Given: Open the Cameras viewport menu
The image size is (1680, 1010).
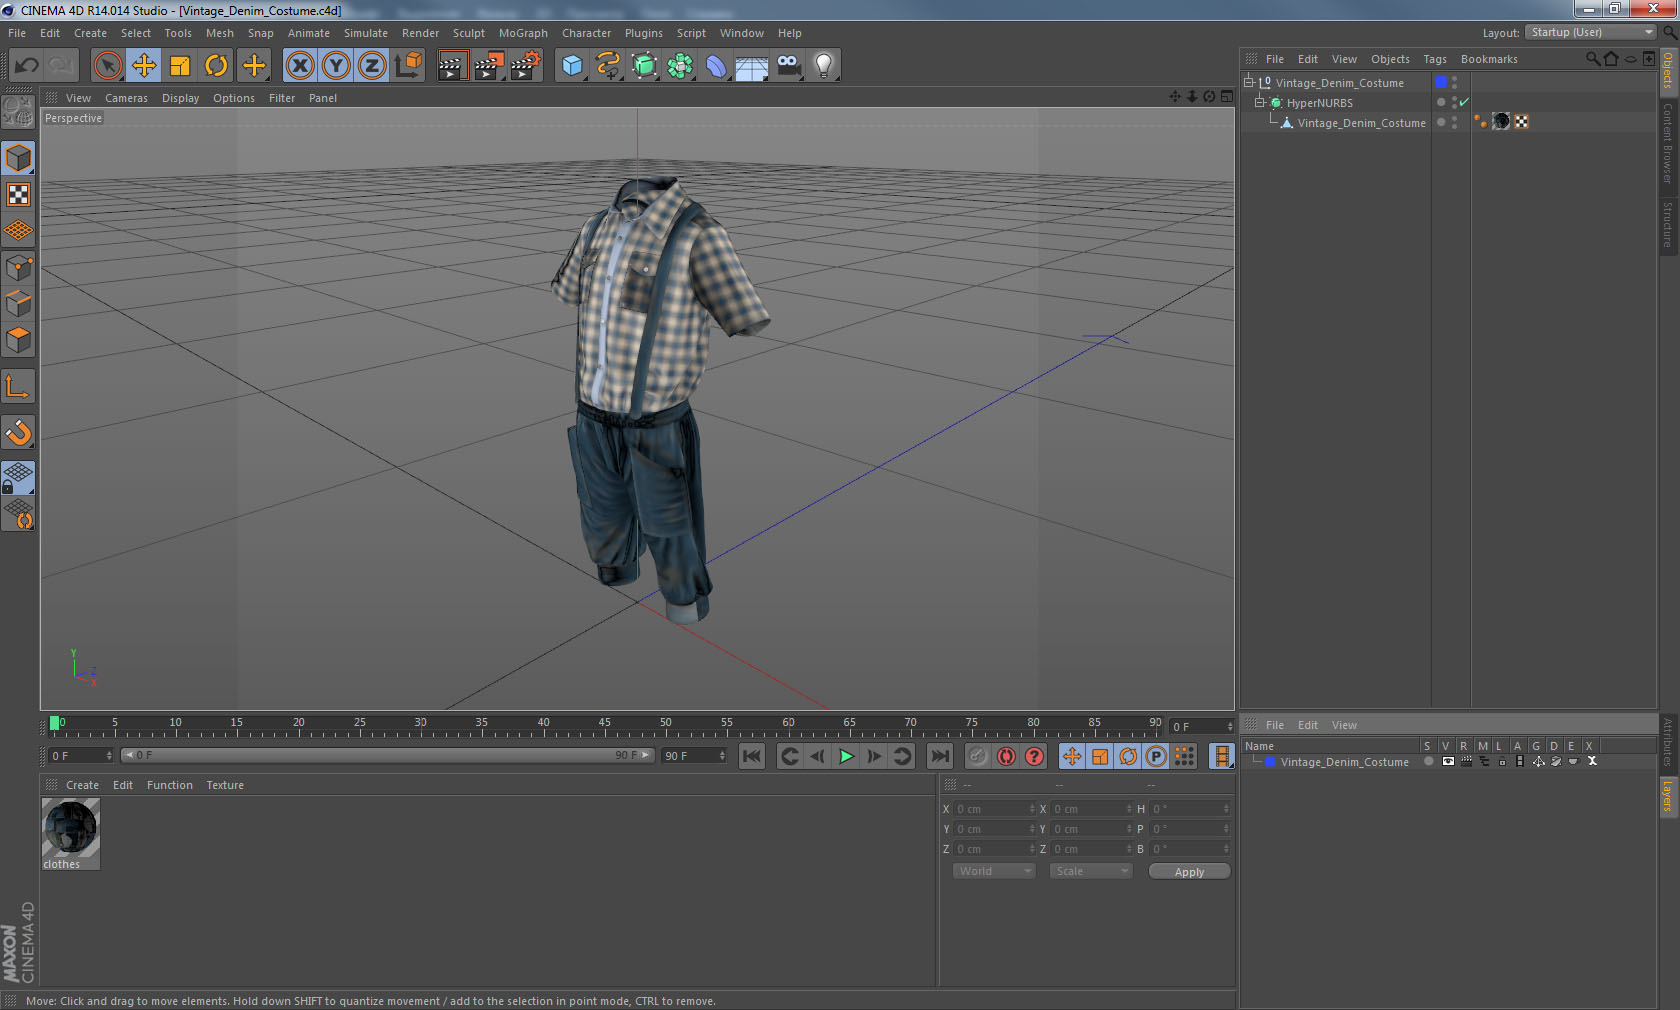Looking at the screenshot, I should [x=126, y=98].
